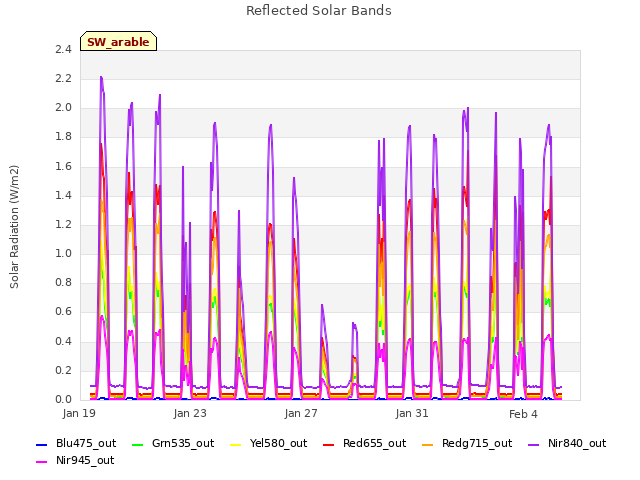
Task: Select the Blu475_out legend entry
Action: 76,443
